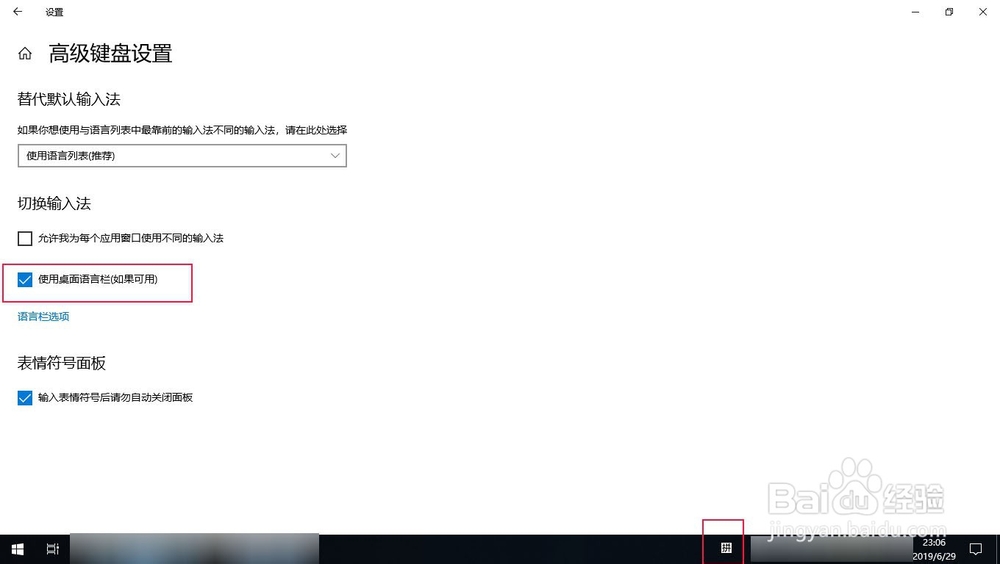The height and width of the screenshot is (564, 1000).
Task: Close the Settings window
Action: [983, 12]
